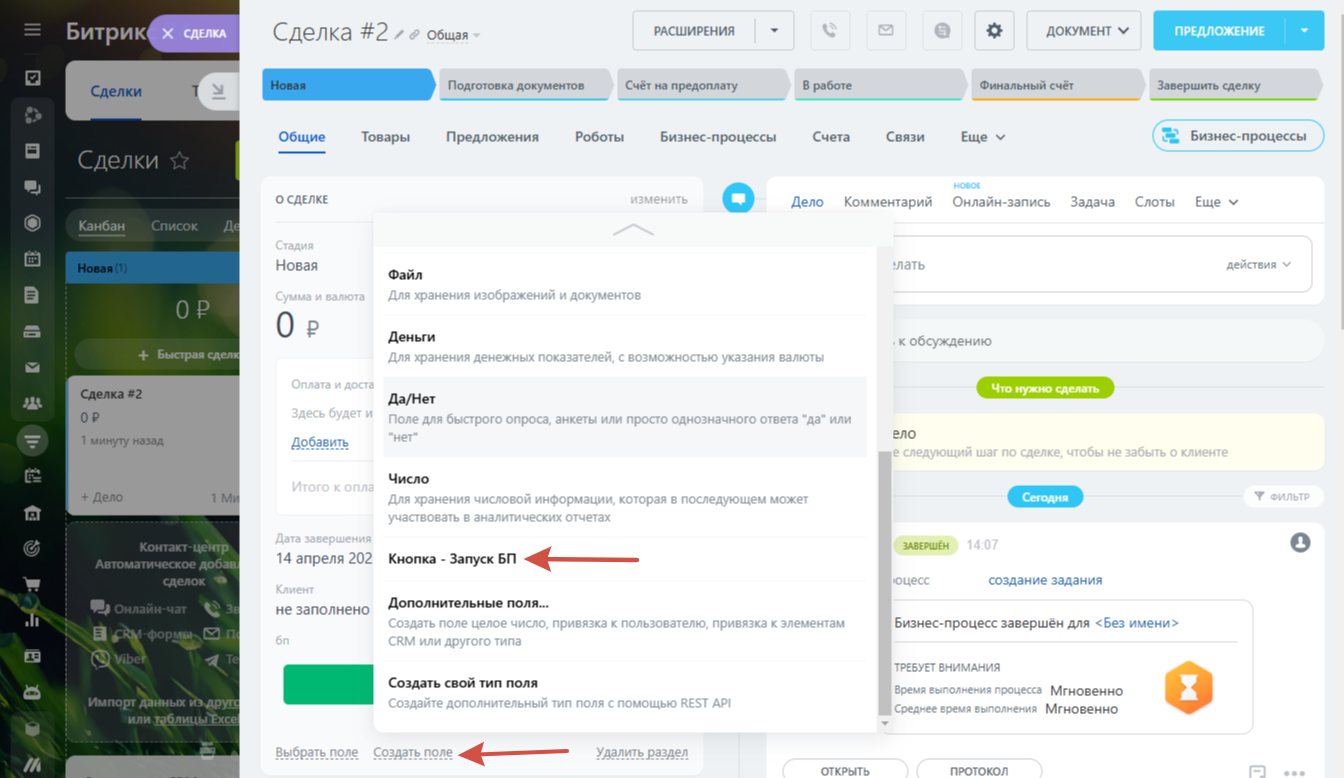This screenshot has height=778, width=1344.
Task: Open the settings gear icon
Action: pos(994,31)
